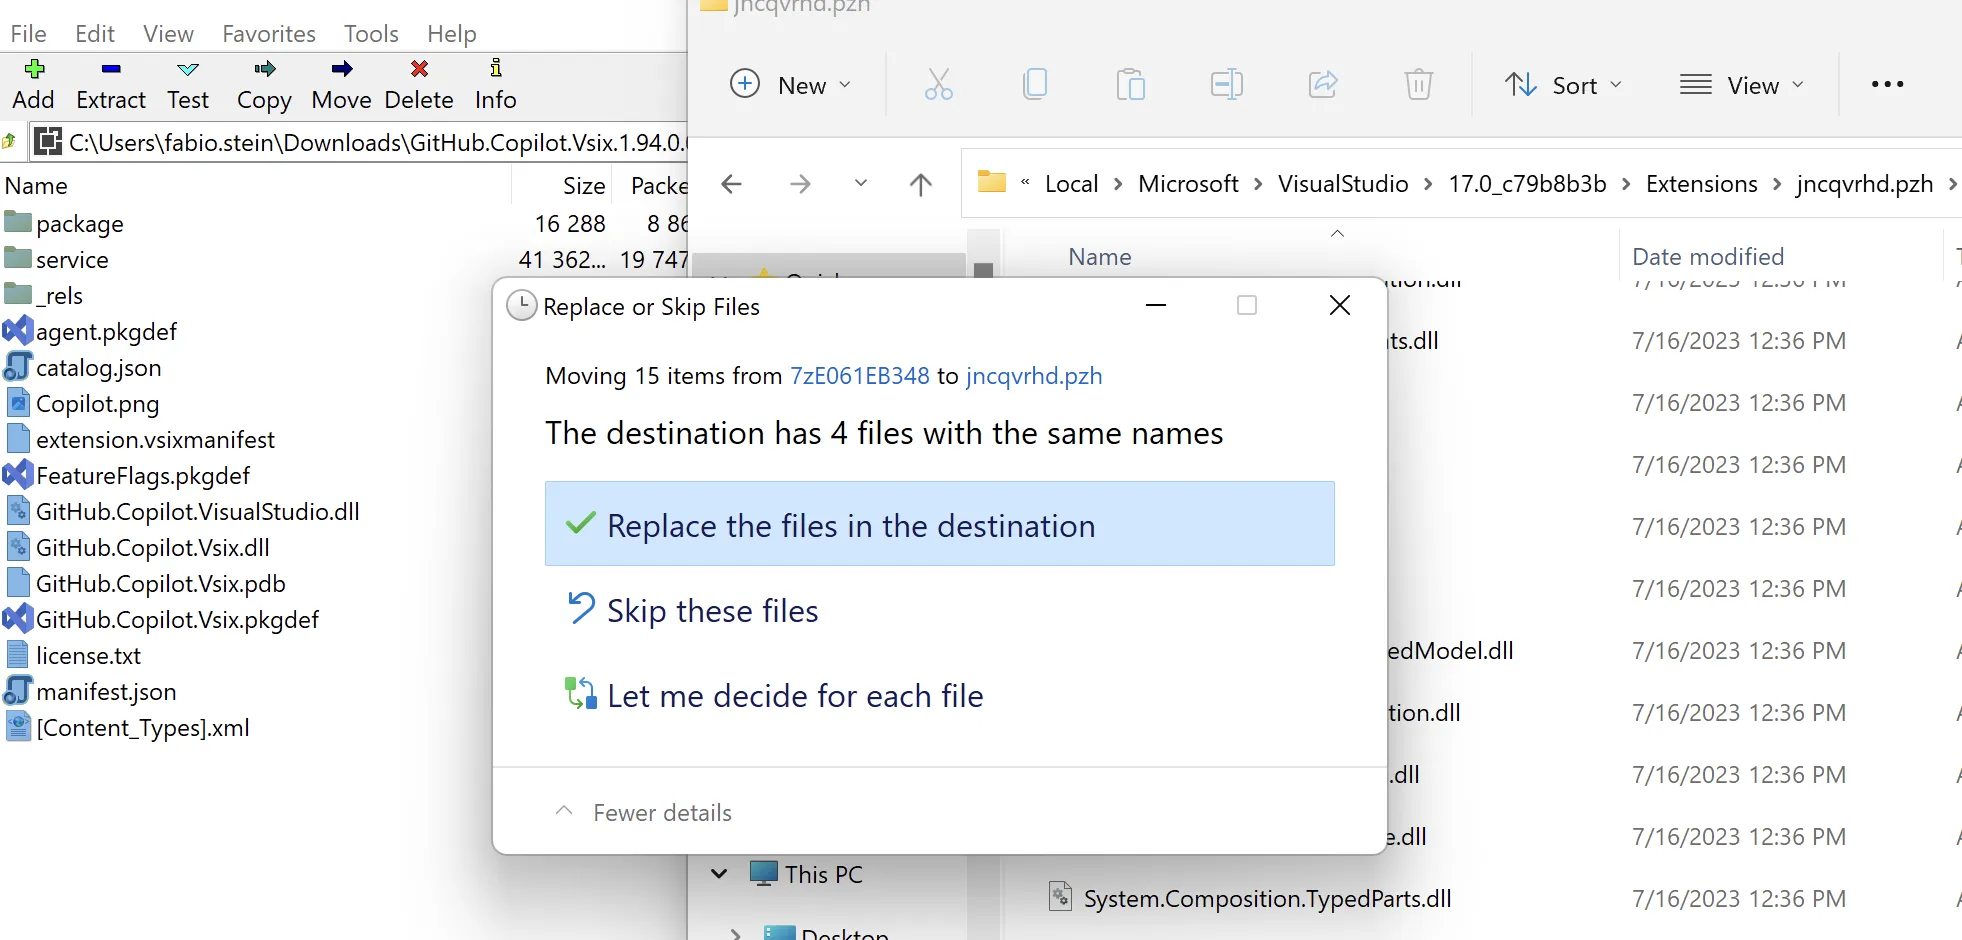Select GitHub.Copilot.Vsix.dll in 7-Zip
This screenshot has width=1962, height=940.
pyautogui.click(x=137, y=547)
